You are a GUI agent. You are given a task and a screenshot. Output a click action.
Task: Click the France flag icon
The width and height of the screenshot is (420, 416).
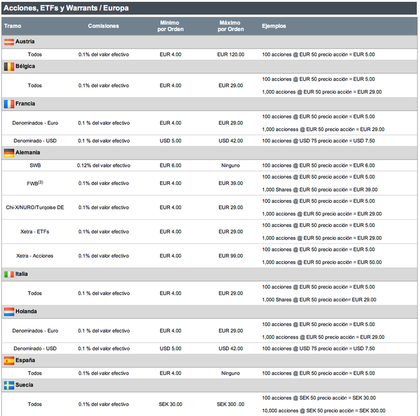point(9,104)
